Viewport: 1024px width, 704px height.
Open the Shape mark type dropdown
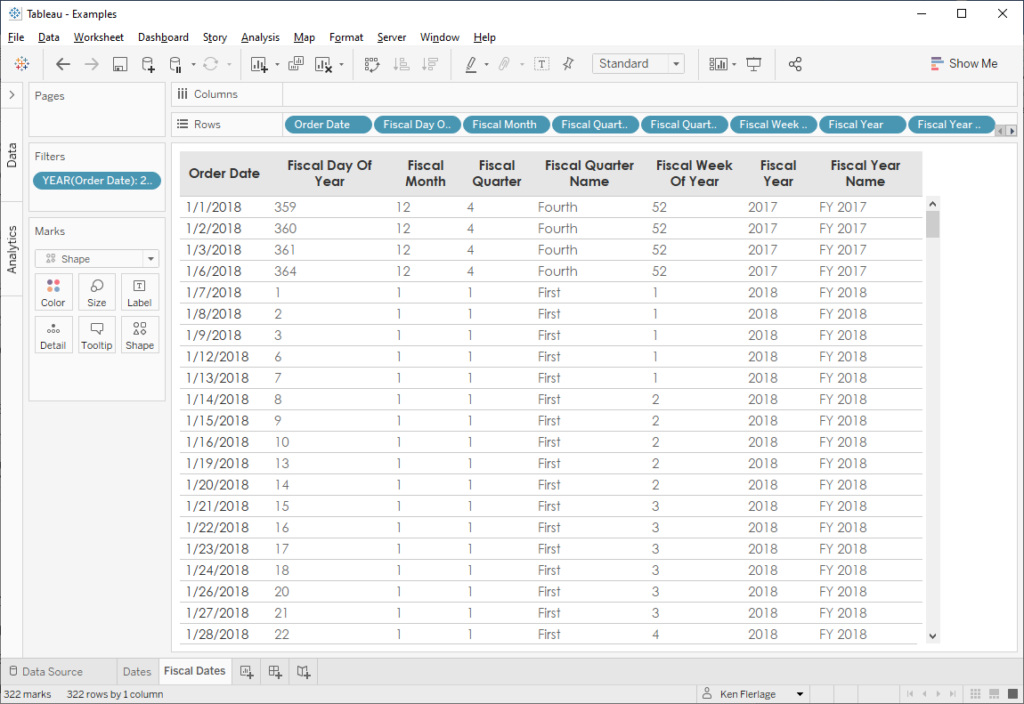(x=96, y=258)
